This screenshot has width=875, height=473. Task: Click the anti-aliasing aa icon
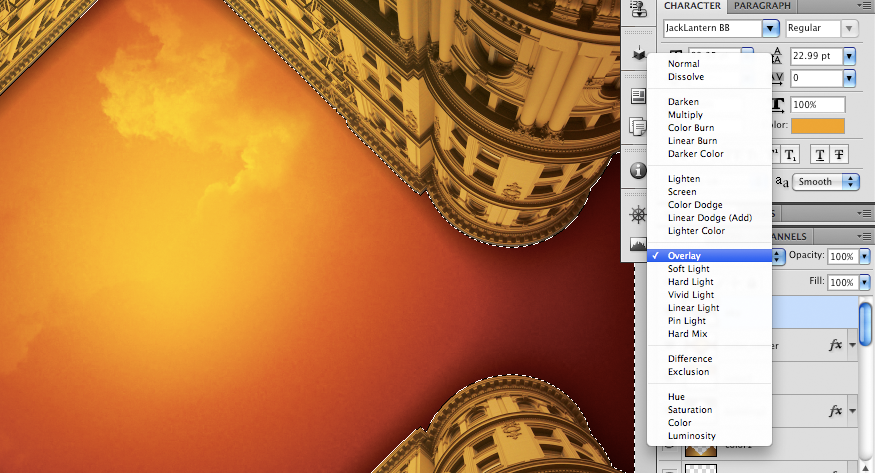[782, 181]
